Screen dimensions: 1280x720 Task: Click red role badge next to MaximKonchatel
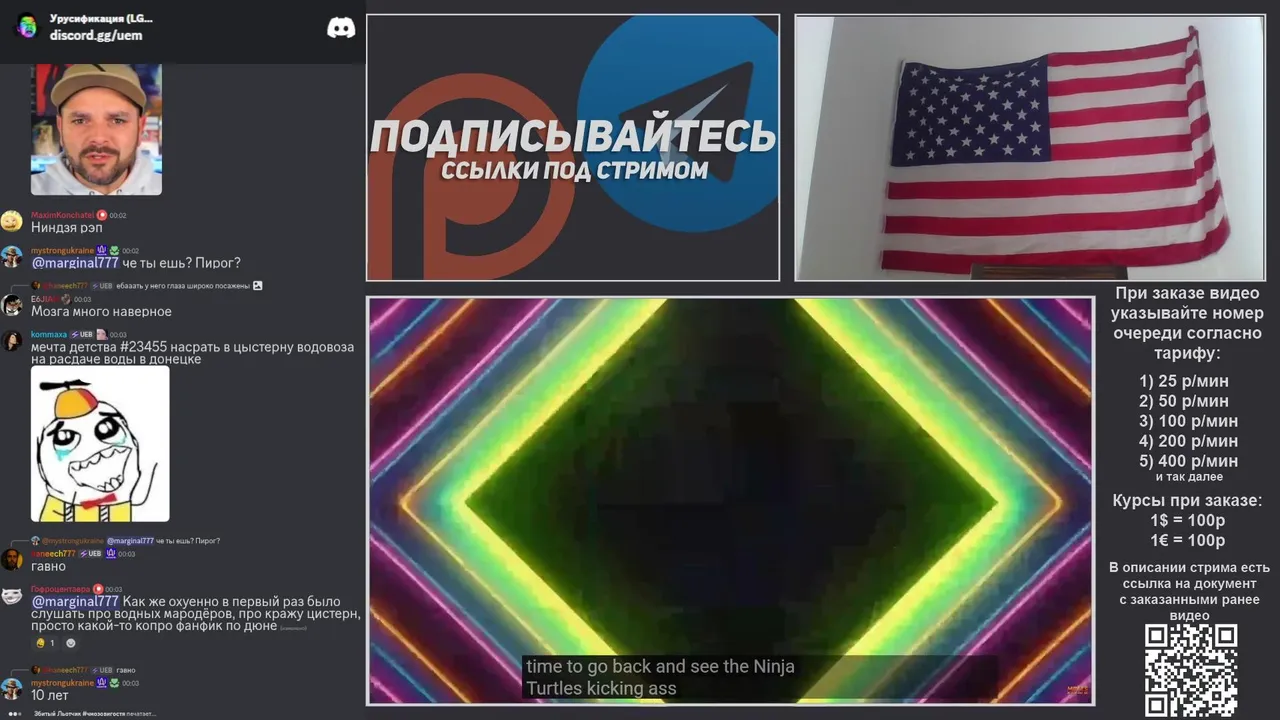pos(102,215)
